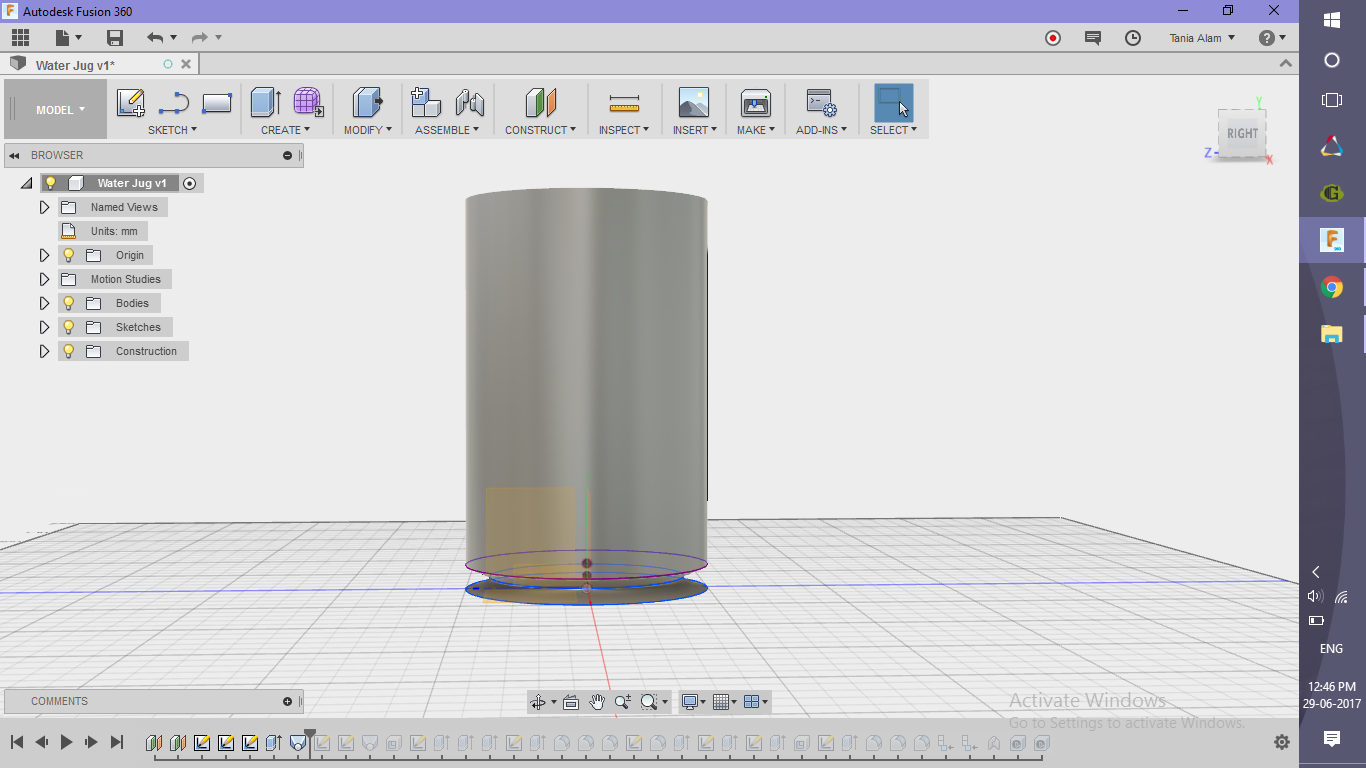The image size is (1366, 768).
Task: Expand the COMMENTS panel
Action: [x=287, y=701]
